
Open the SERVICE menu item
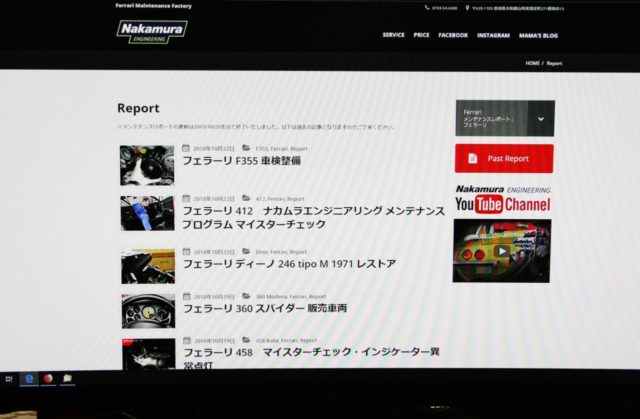pyautogui.click(x=393, y=35)
